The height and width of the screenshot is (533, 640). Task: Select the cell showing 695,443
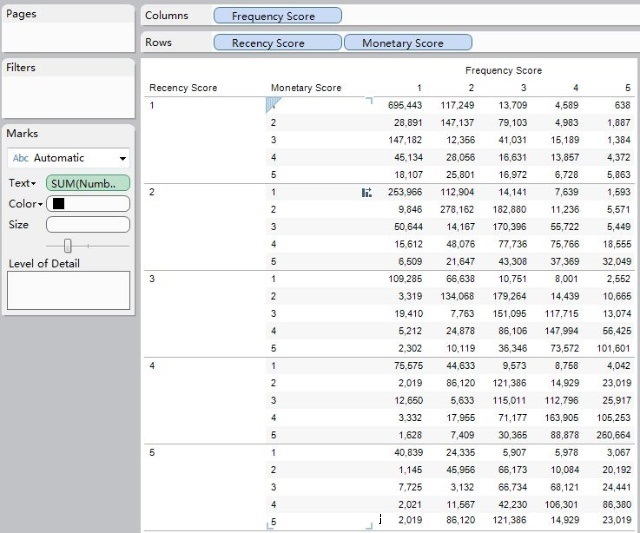405,105
